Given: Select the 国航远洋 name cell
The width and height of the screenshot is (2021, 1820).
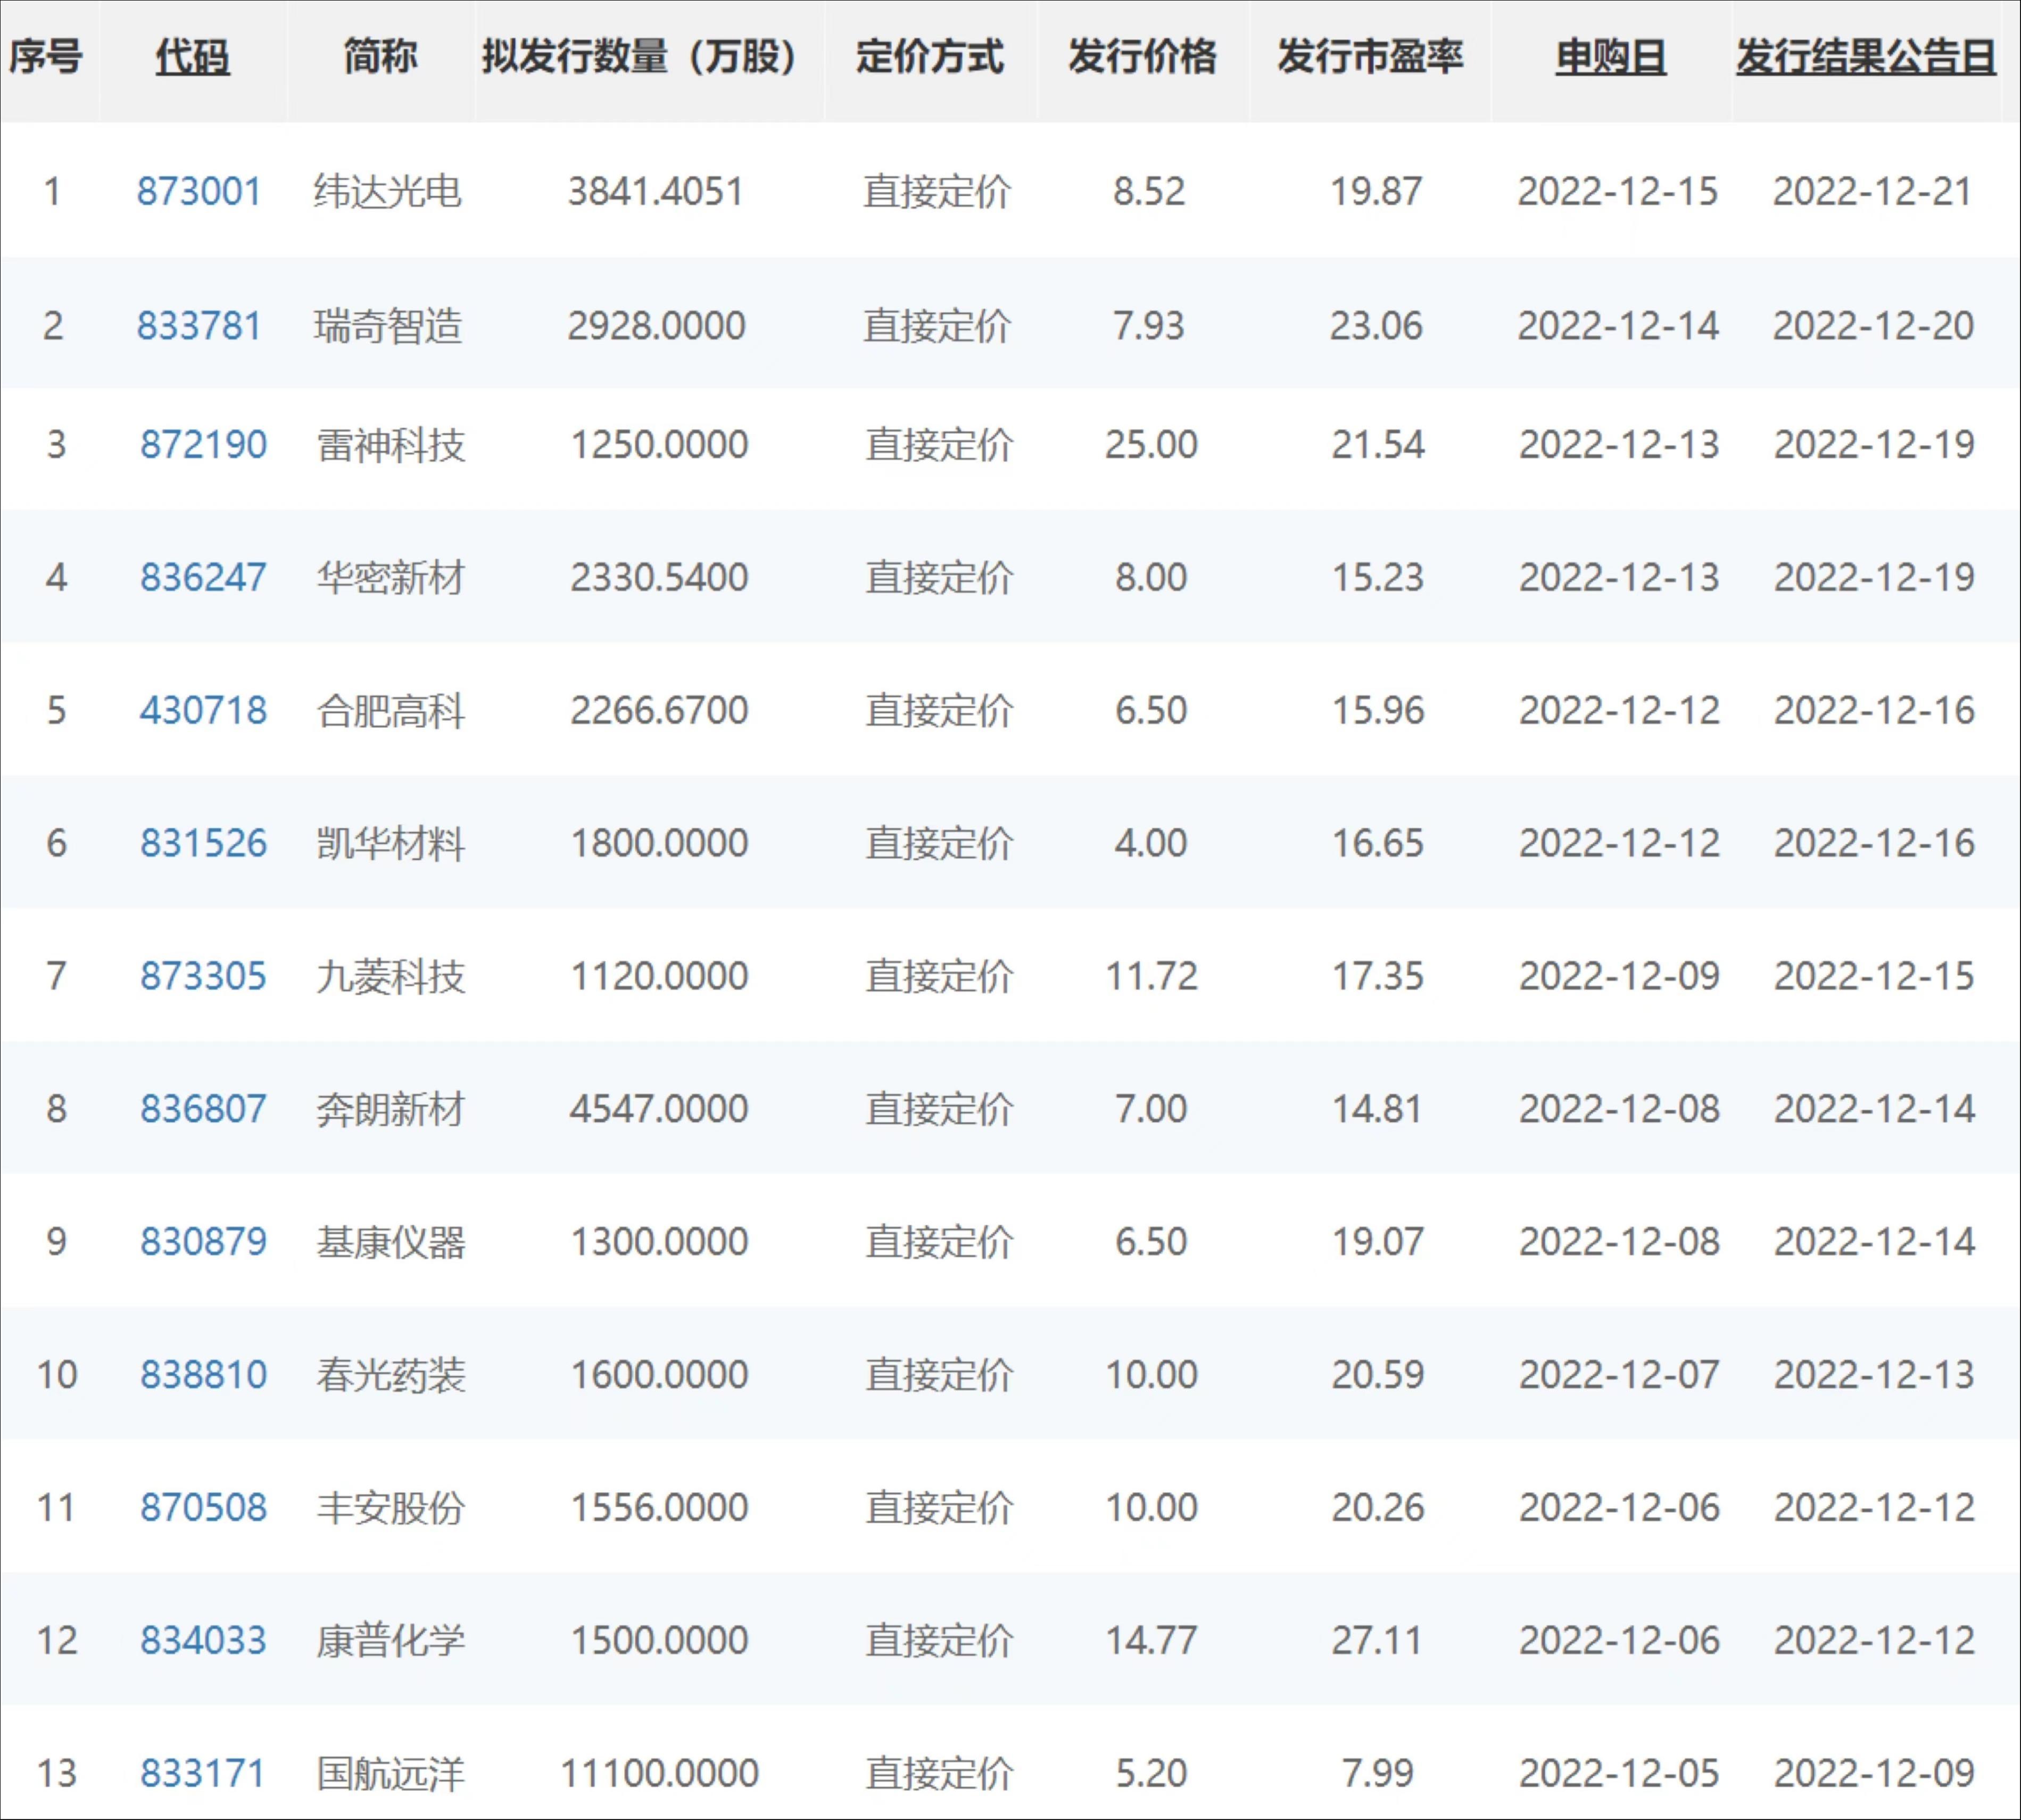Looking at the screenshot, I should (x=390, y=1773).
